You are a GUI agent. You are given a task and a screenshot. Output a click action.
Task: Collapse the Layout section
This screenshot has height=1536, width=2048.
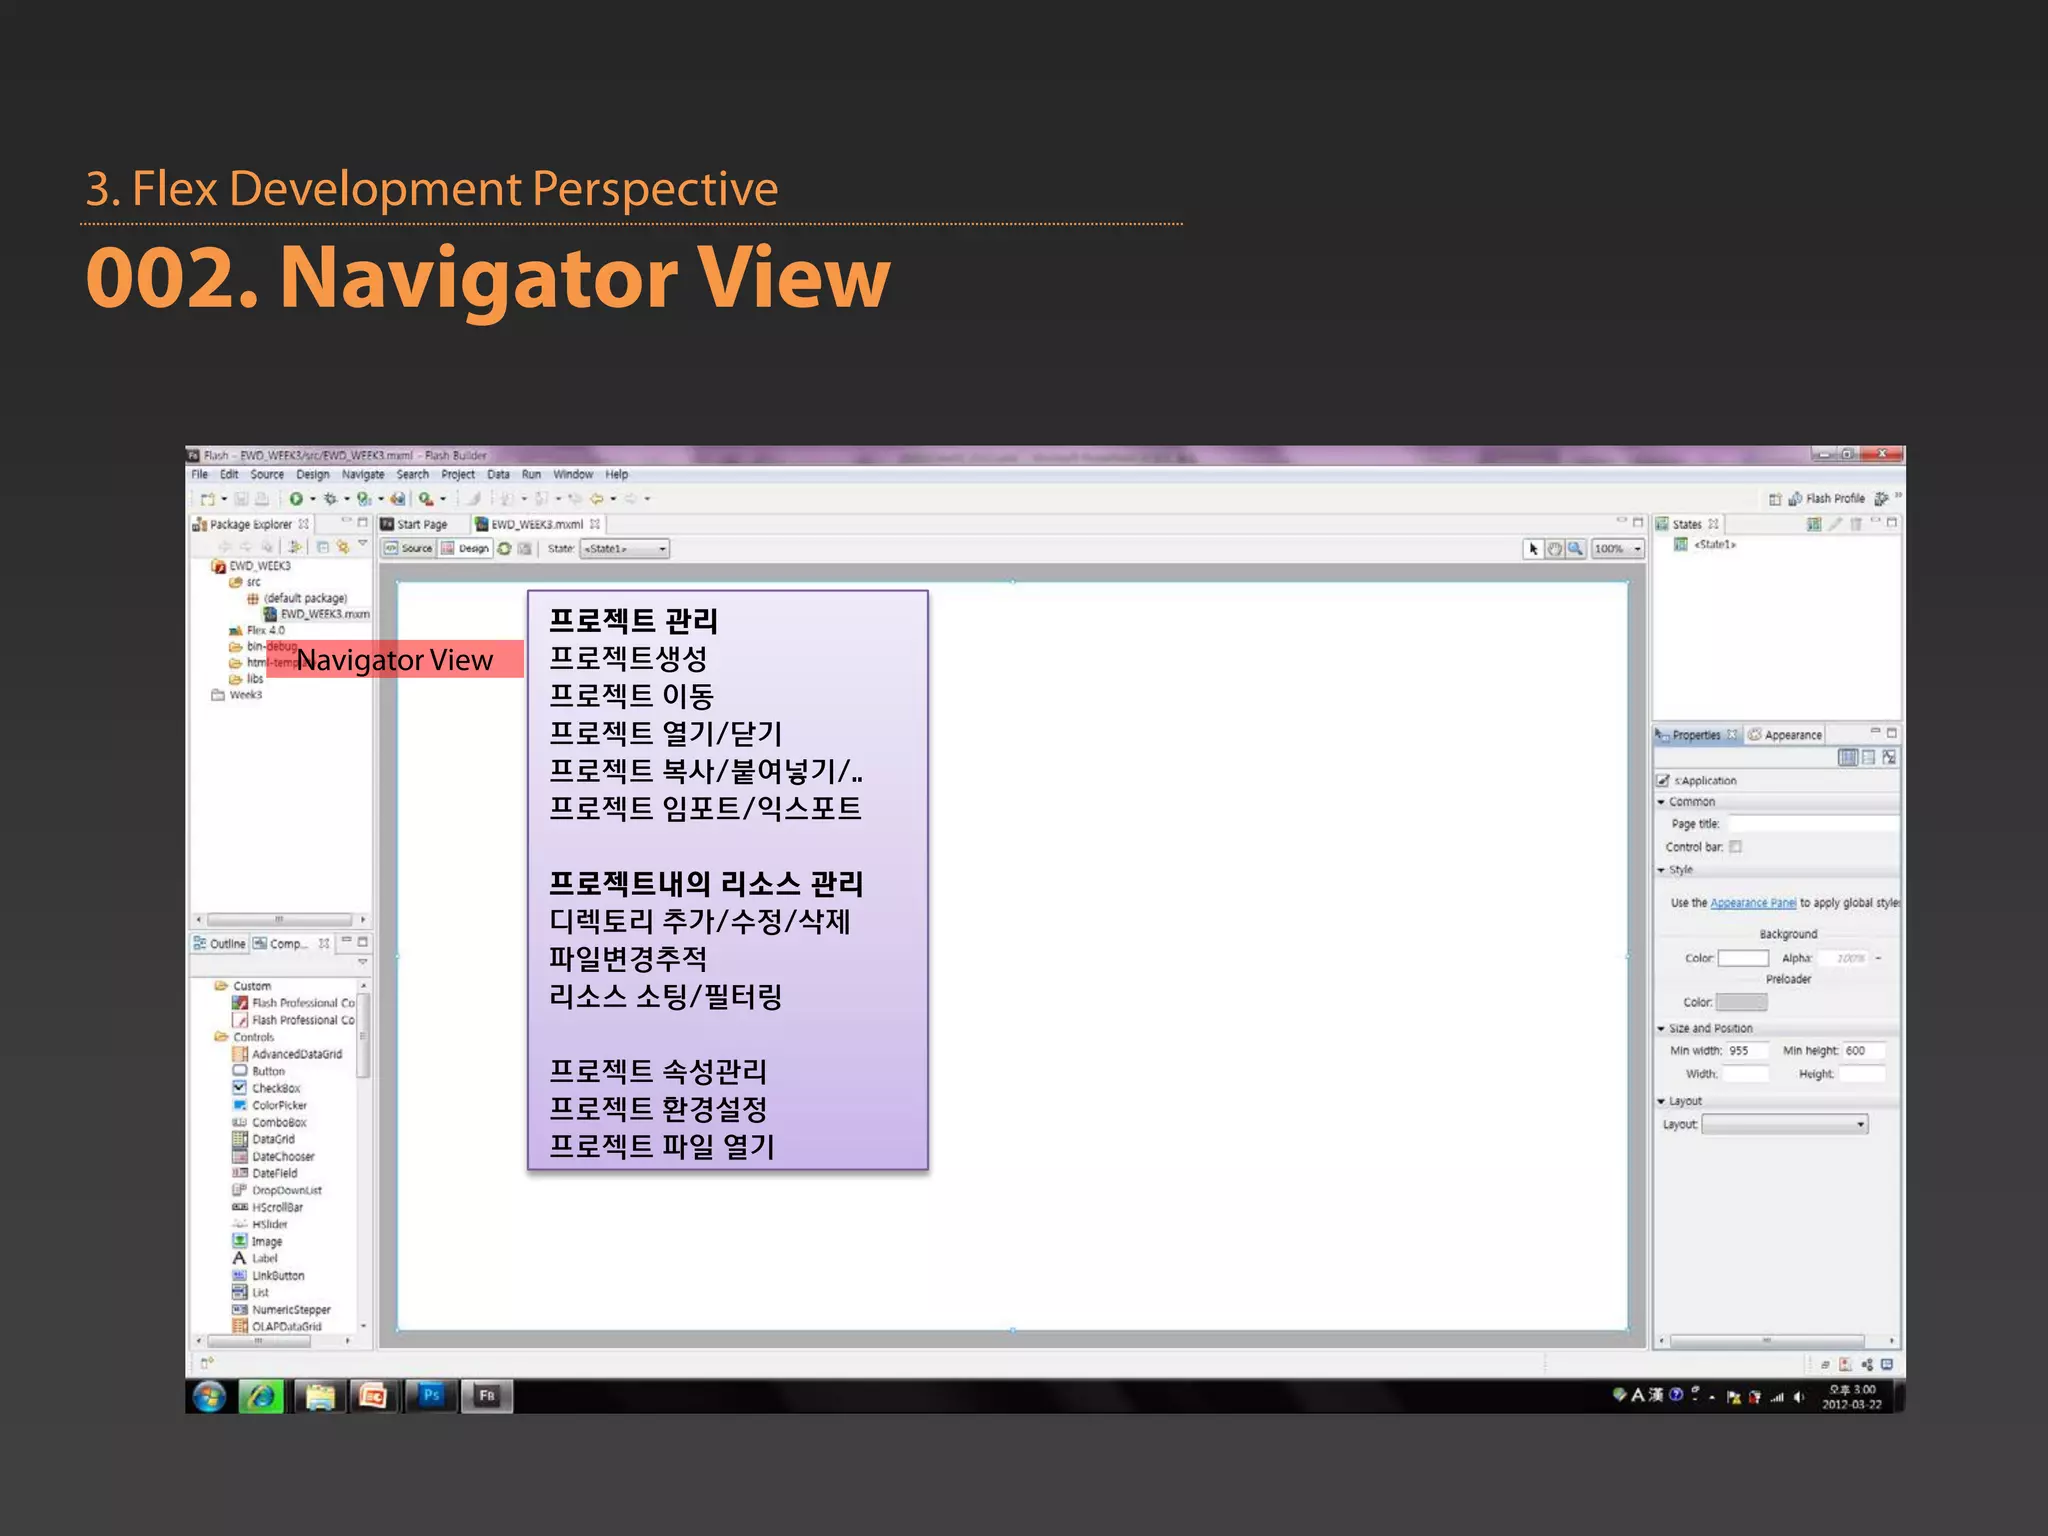(x=1661, y=1101)
